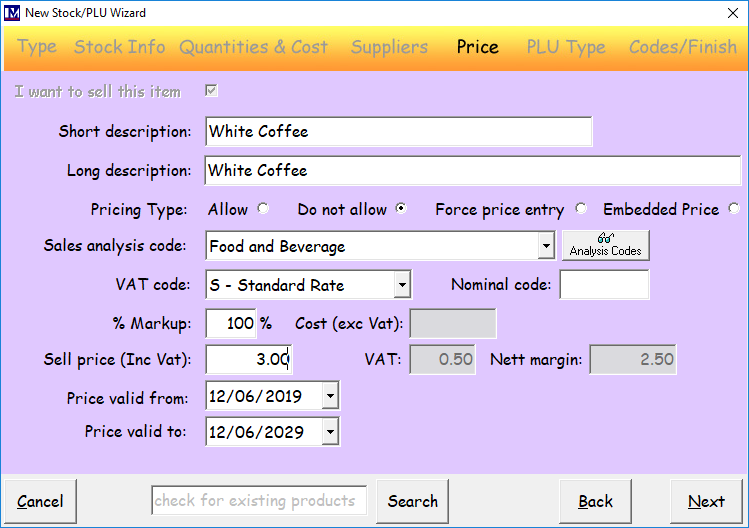The width and height of the screenshot is (749, 528).
Task: Go to the PLU Type step
Action: pyautogui.click(x=566, y=47)
